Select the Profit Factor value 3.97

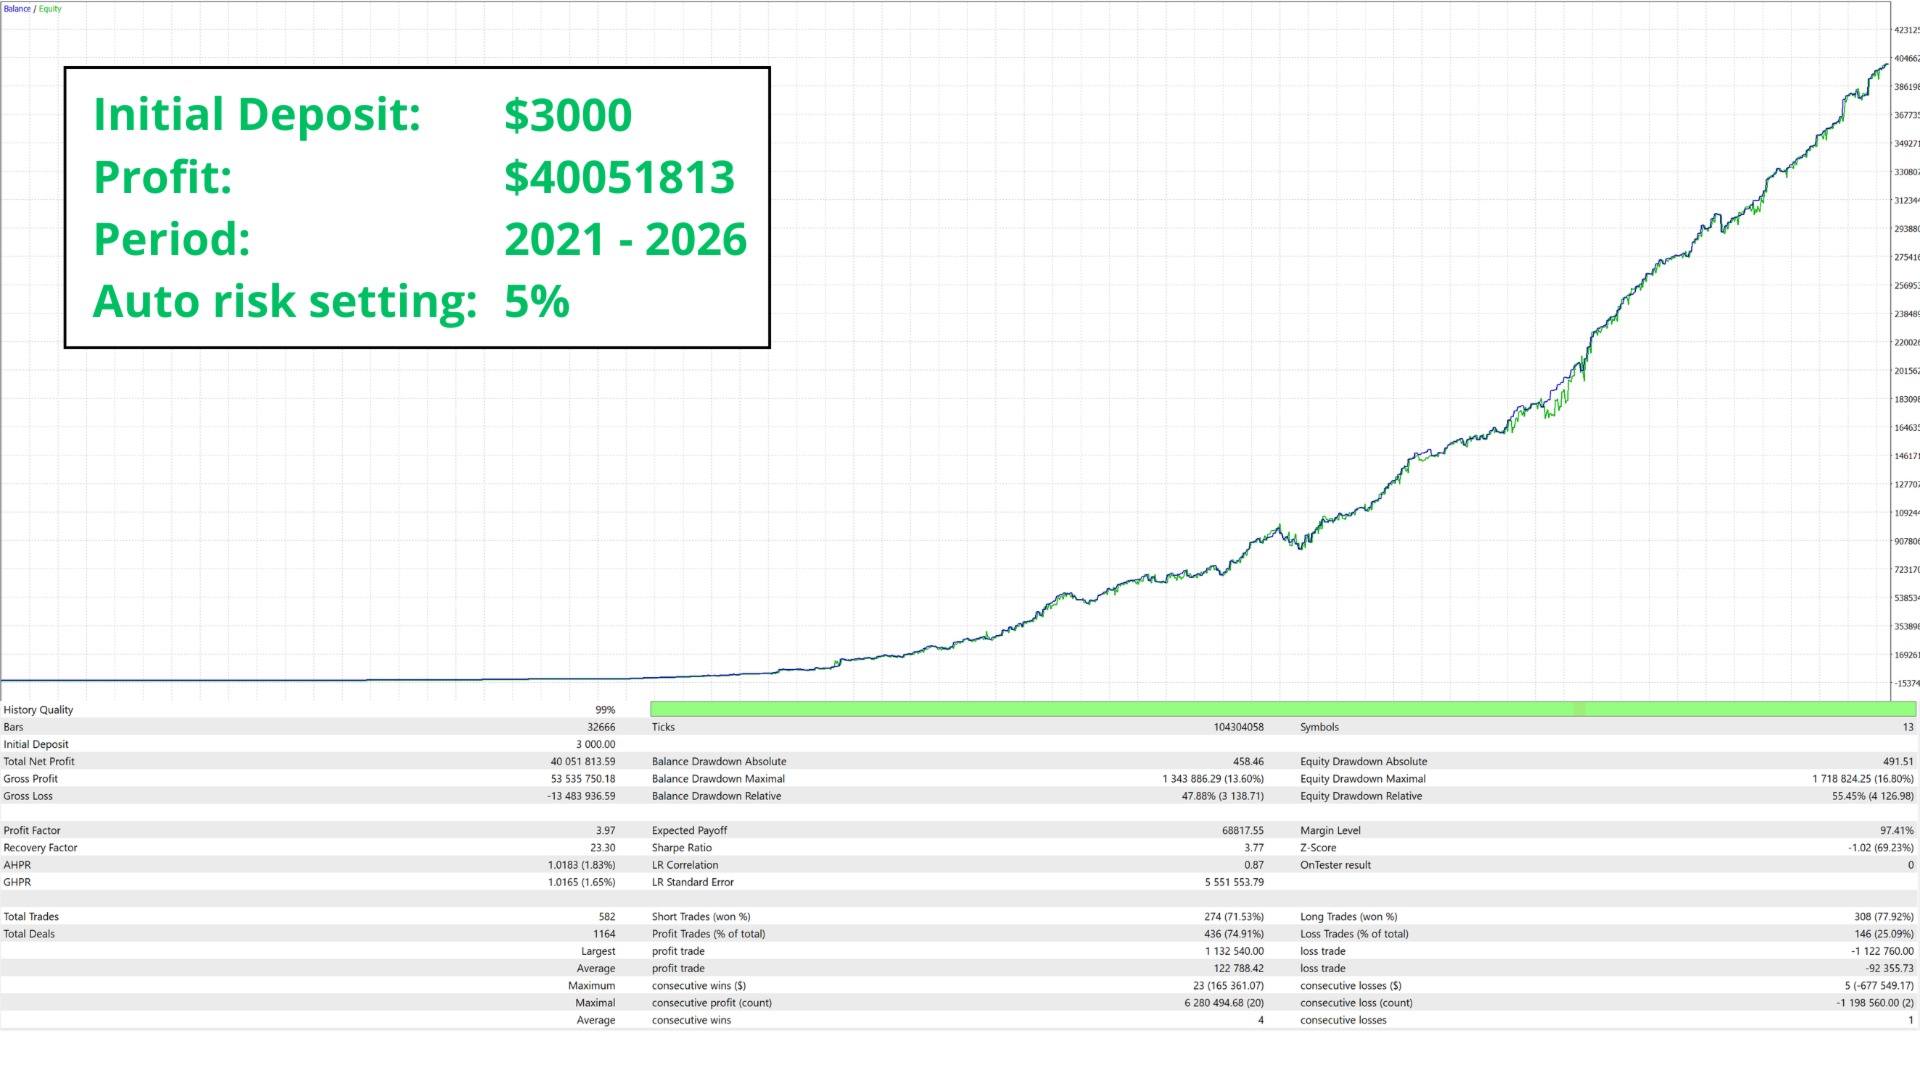pos(605,831)
